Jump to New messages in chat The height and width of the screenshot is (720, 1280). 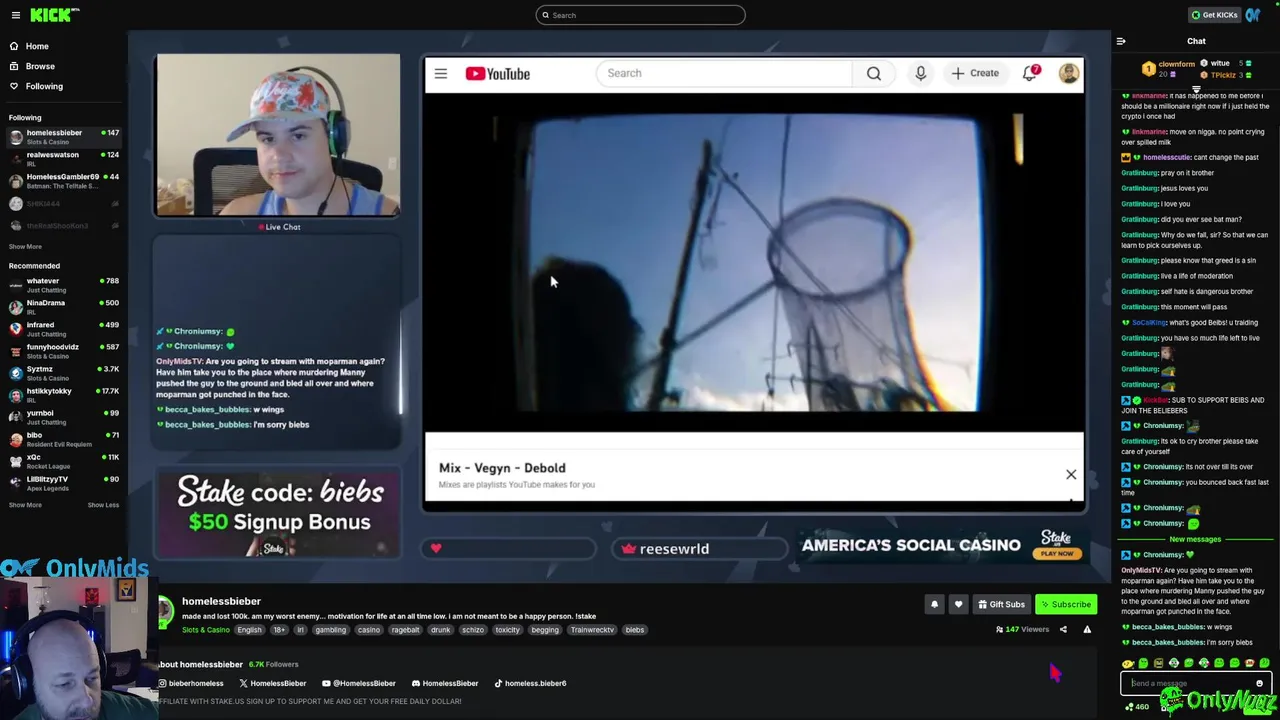pos(1195,539)
